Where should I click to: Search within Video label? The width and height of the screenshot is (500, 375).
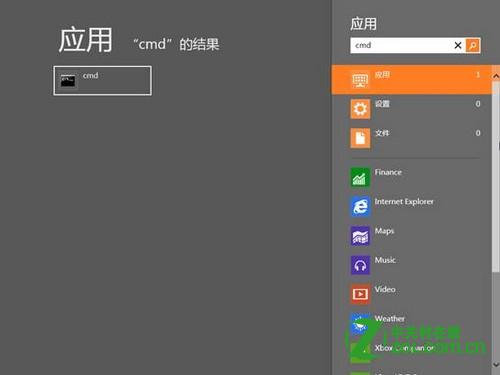pos(385,289)
